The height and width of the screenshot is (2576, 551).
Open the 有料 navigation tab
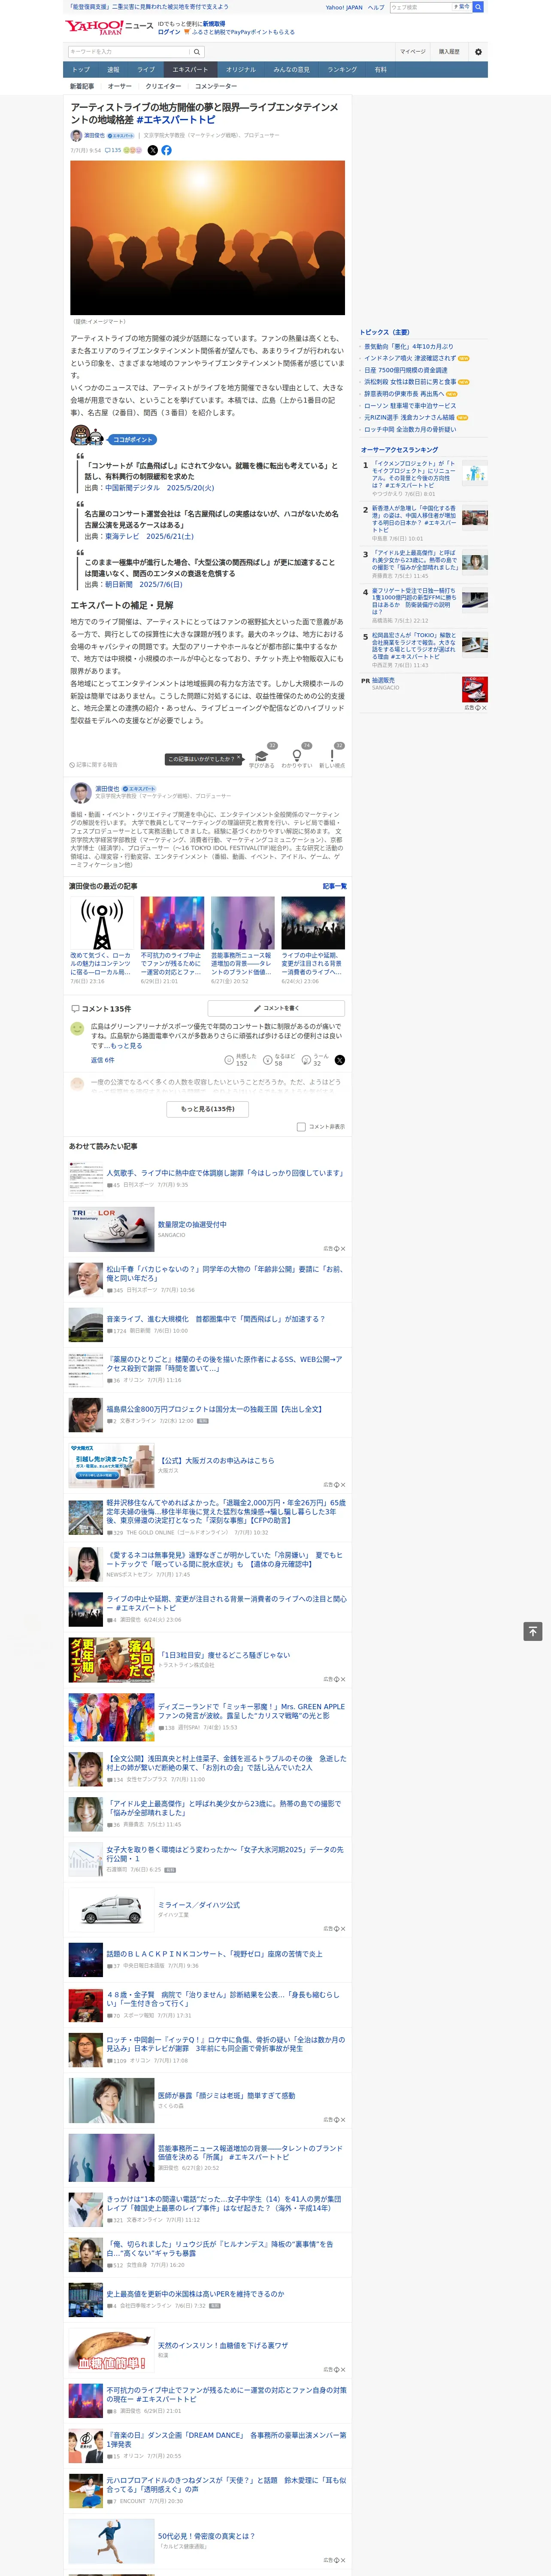click(x=380, y=70)
